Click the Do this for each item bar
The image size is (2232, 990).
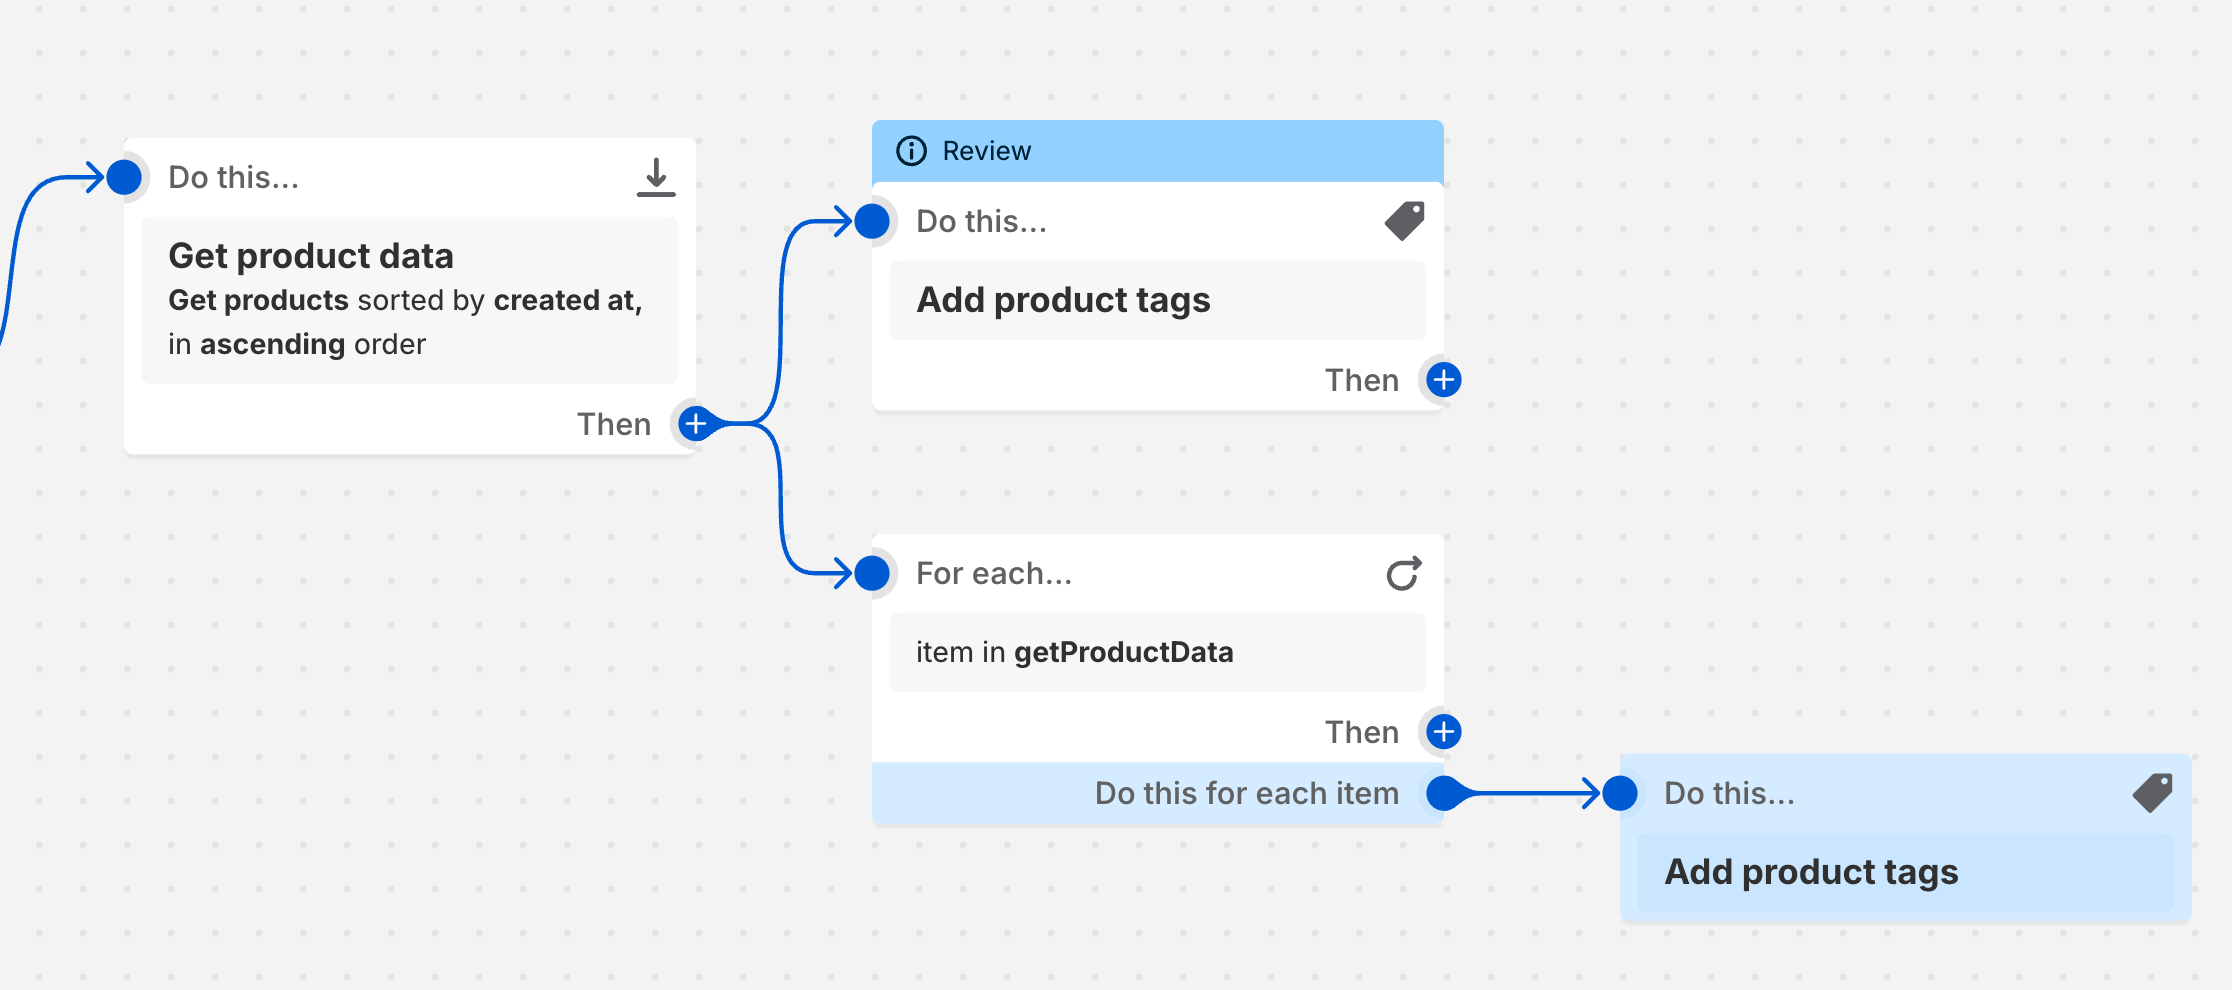click(1246, 793)
